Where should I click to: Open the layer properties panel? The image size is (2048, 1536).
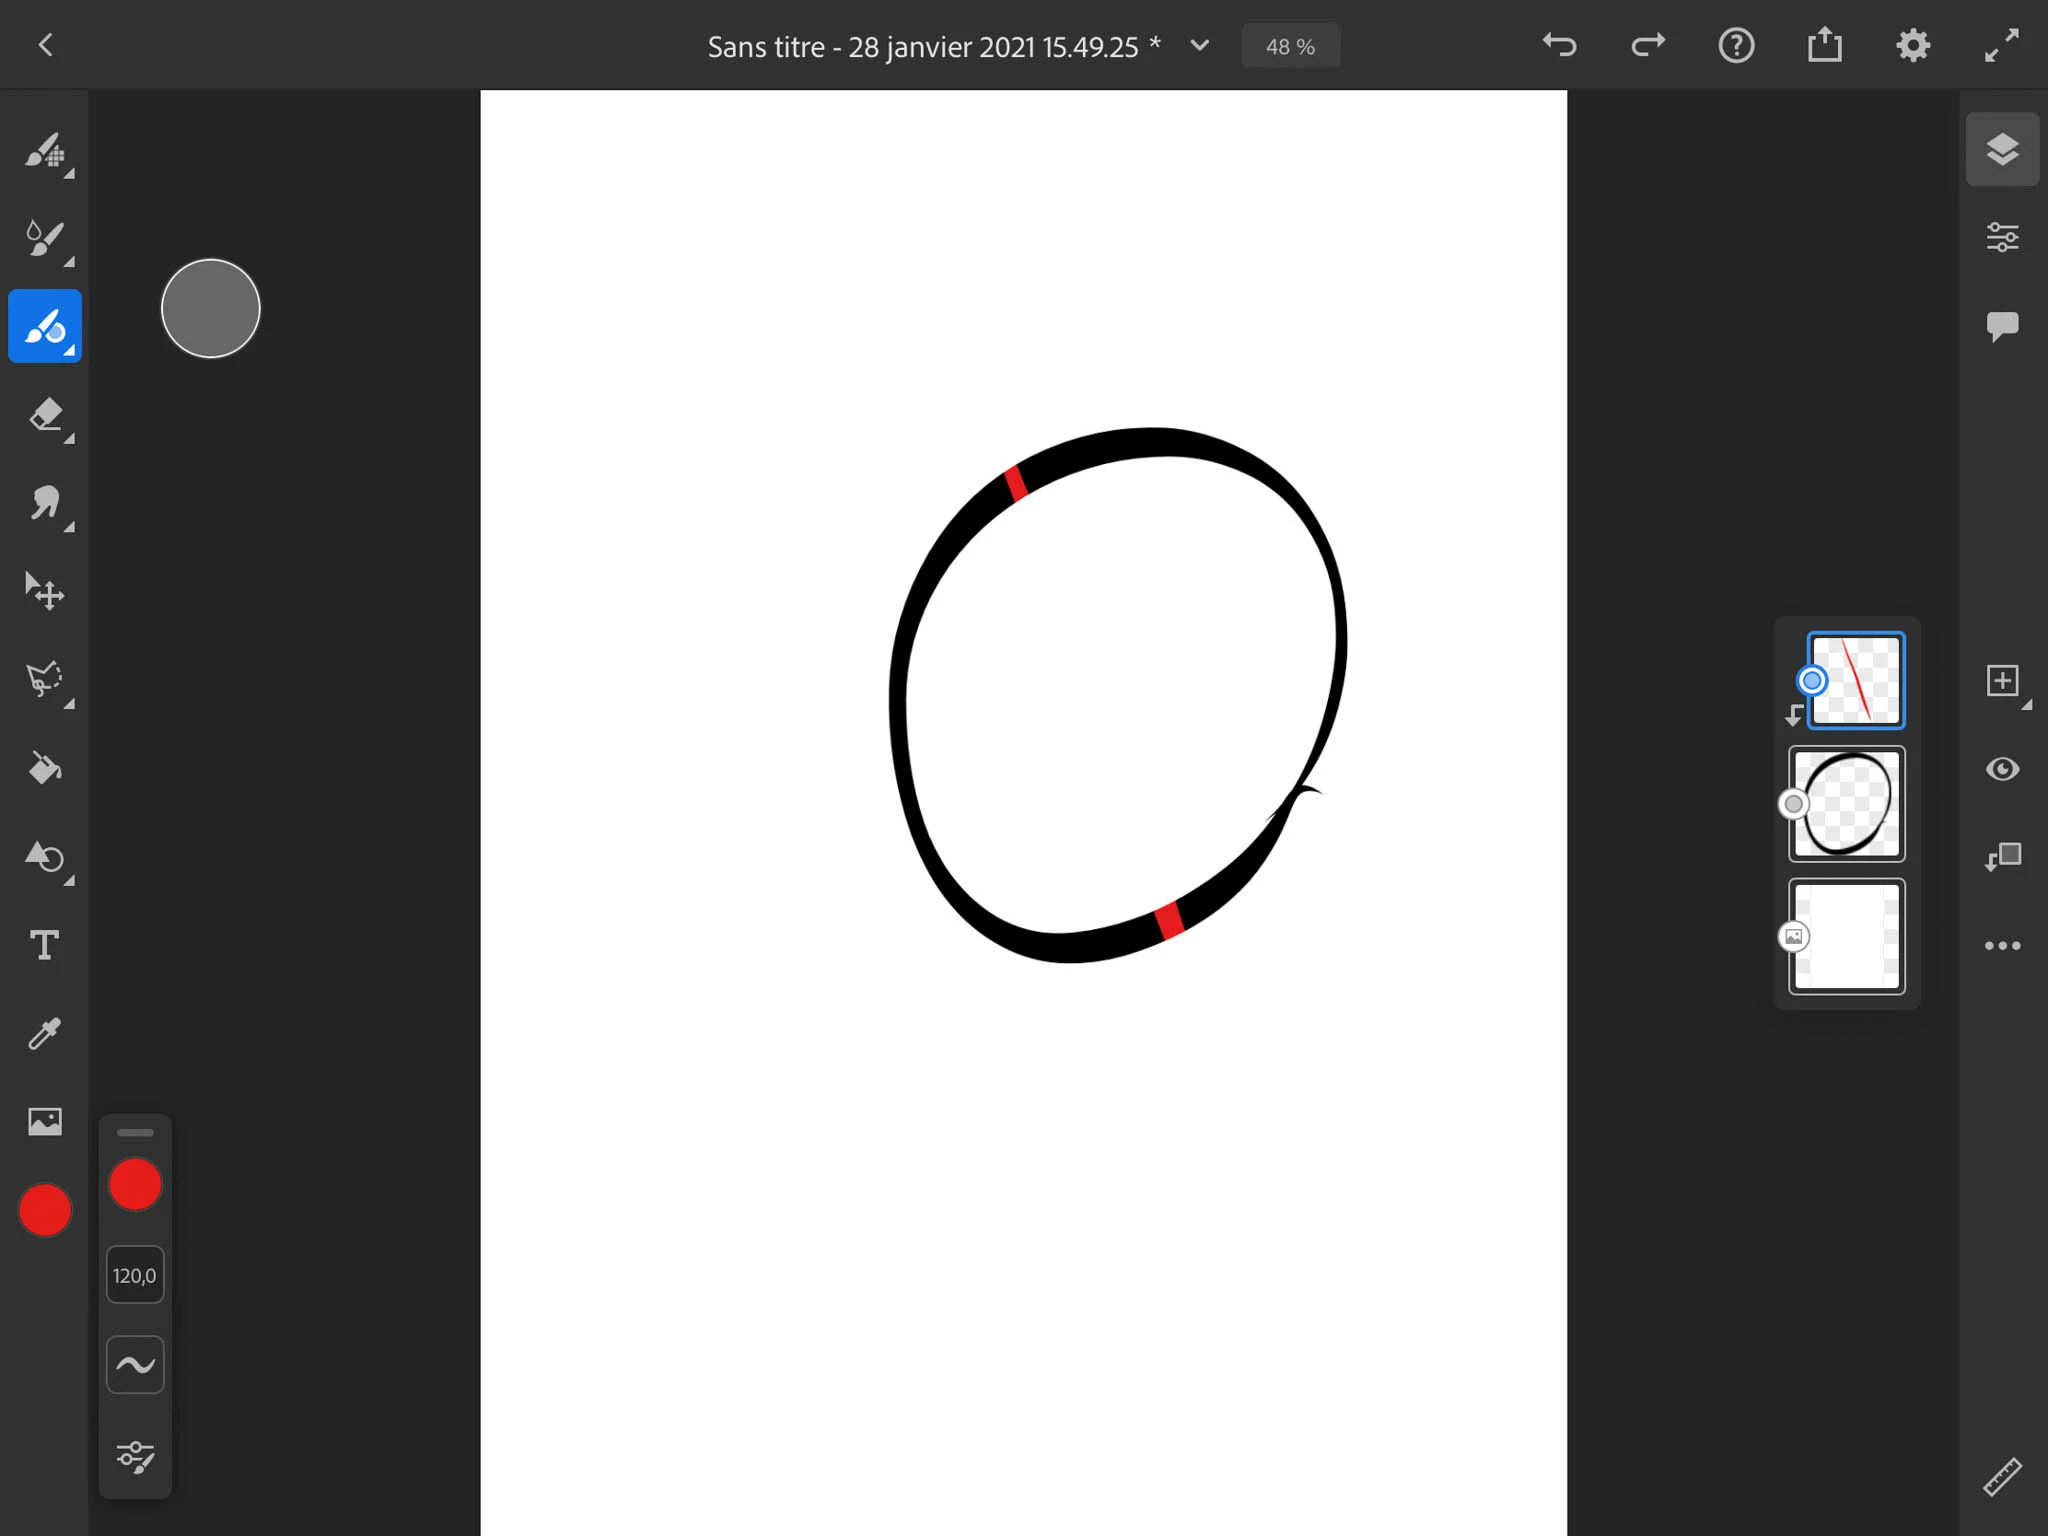[x=2002, y=238]
